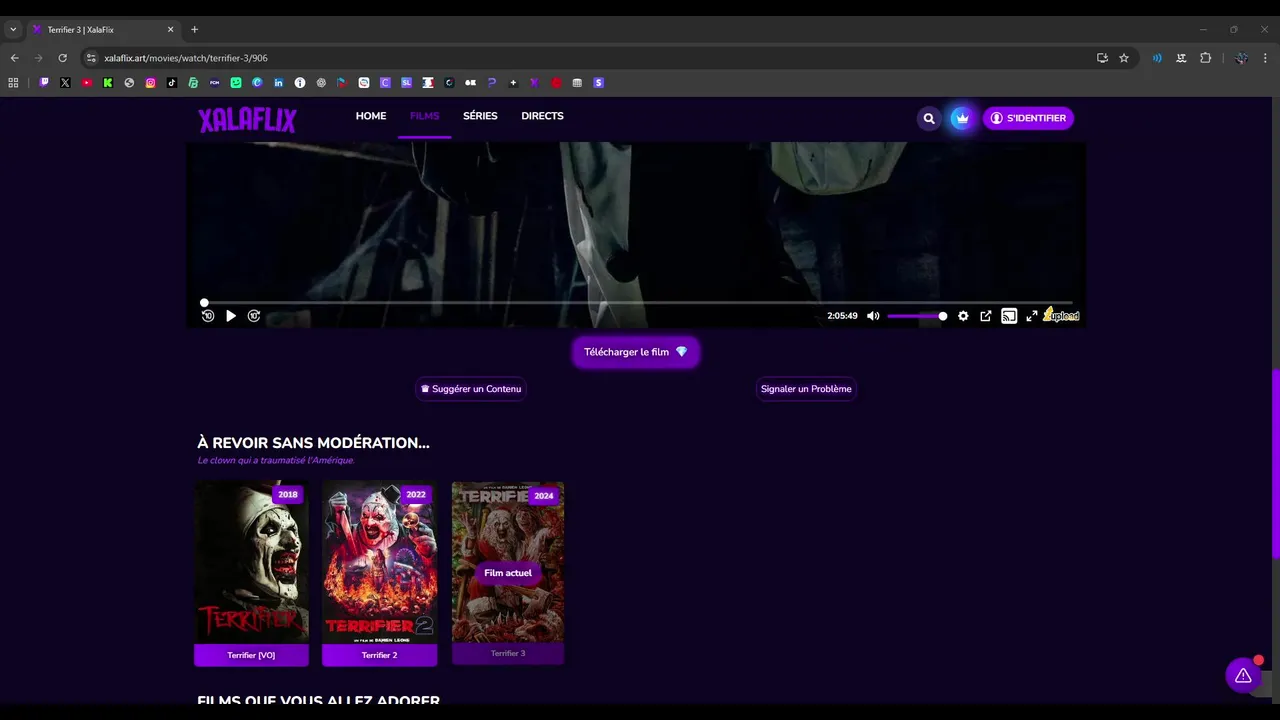The width and height of the screenshot is (1280, 720).
Task: Open the Chrome profile avatar
Action: click(x=1241, y=58)
